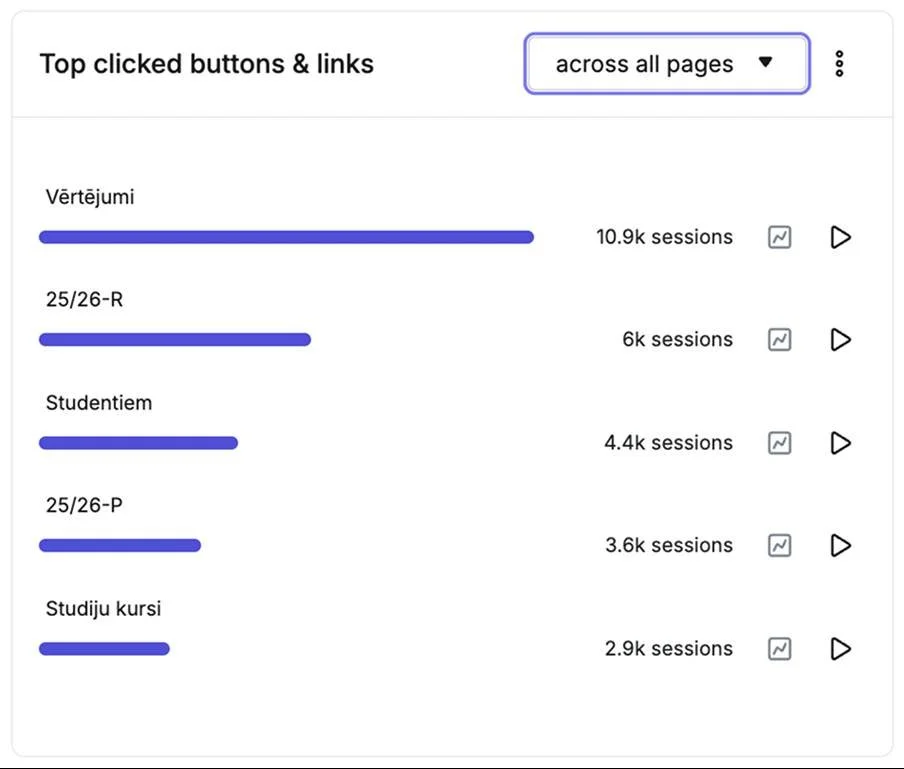Open the three-dot more options menu
The height and width of the screenshot is (769, 904).
pos(839,63)
